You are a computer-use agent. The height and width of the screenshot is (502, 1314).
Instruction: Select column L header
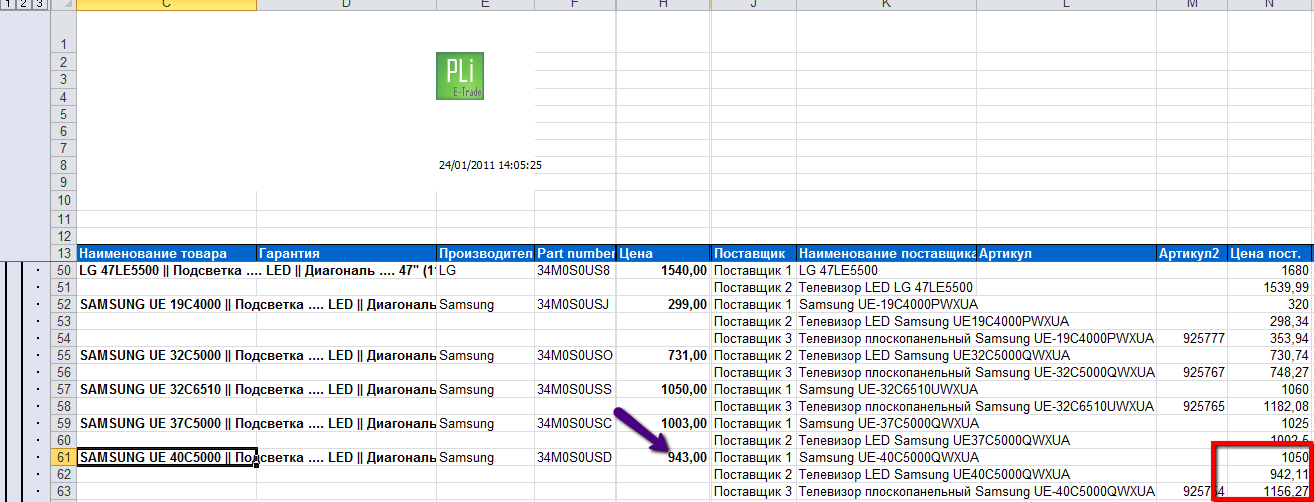(x=1066, y=5)
